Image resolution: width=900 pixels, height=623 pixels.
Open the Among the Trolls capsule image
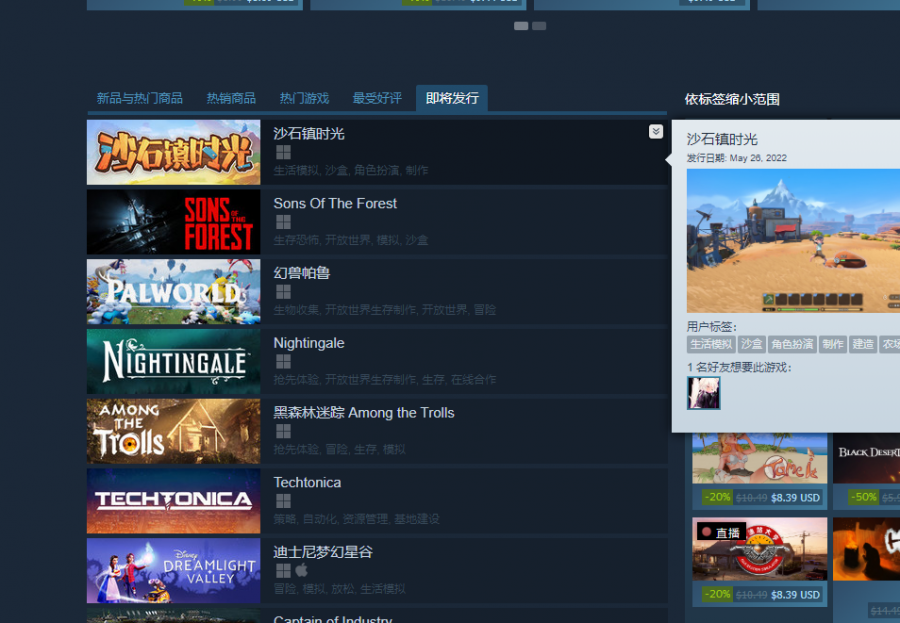point(173,431)
